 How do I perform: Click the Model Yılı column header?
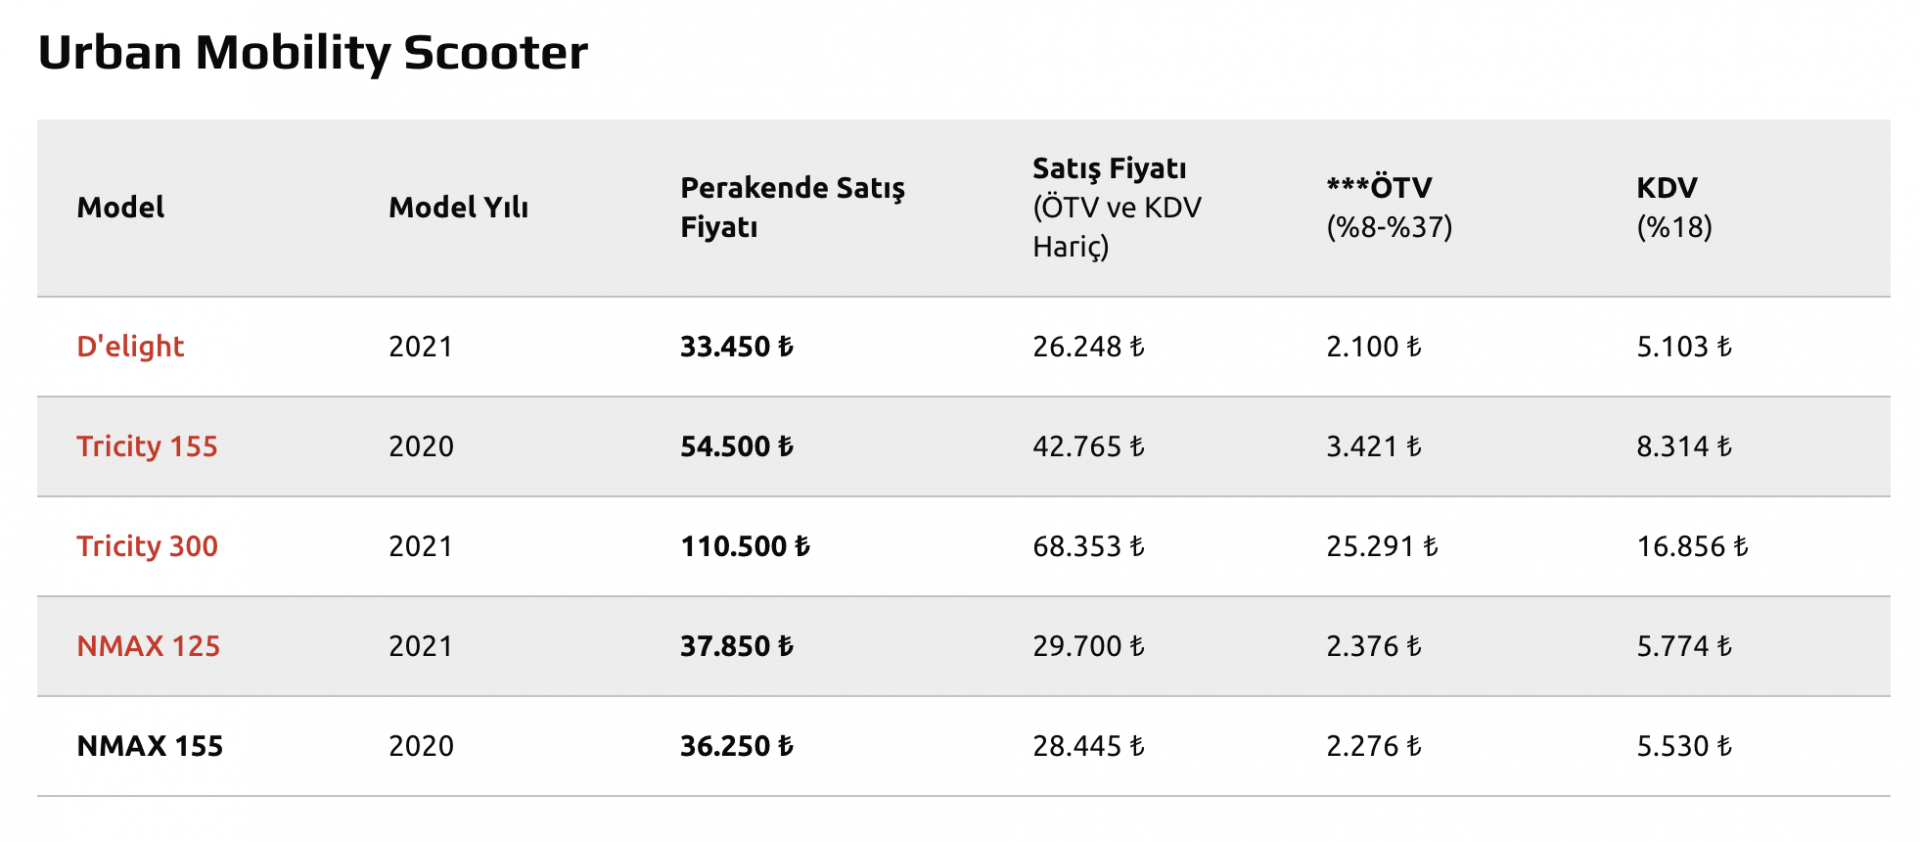(458, 207)
